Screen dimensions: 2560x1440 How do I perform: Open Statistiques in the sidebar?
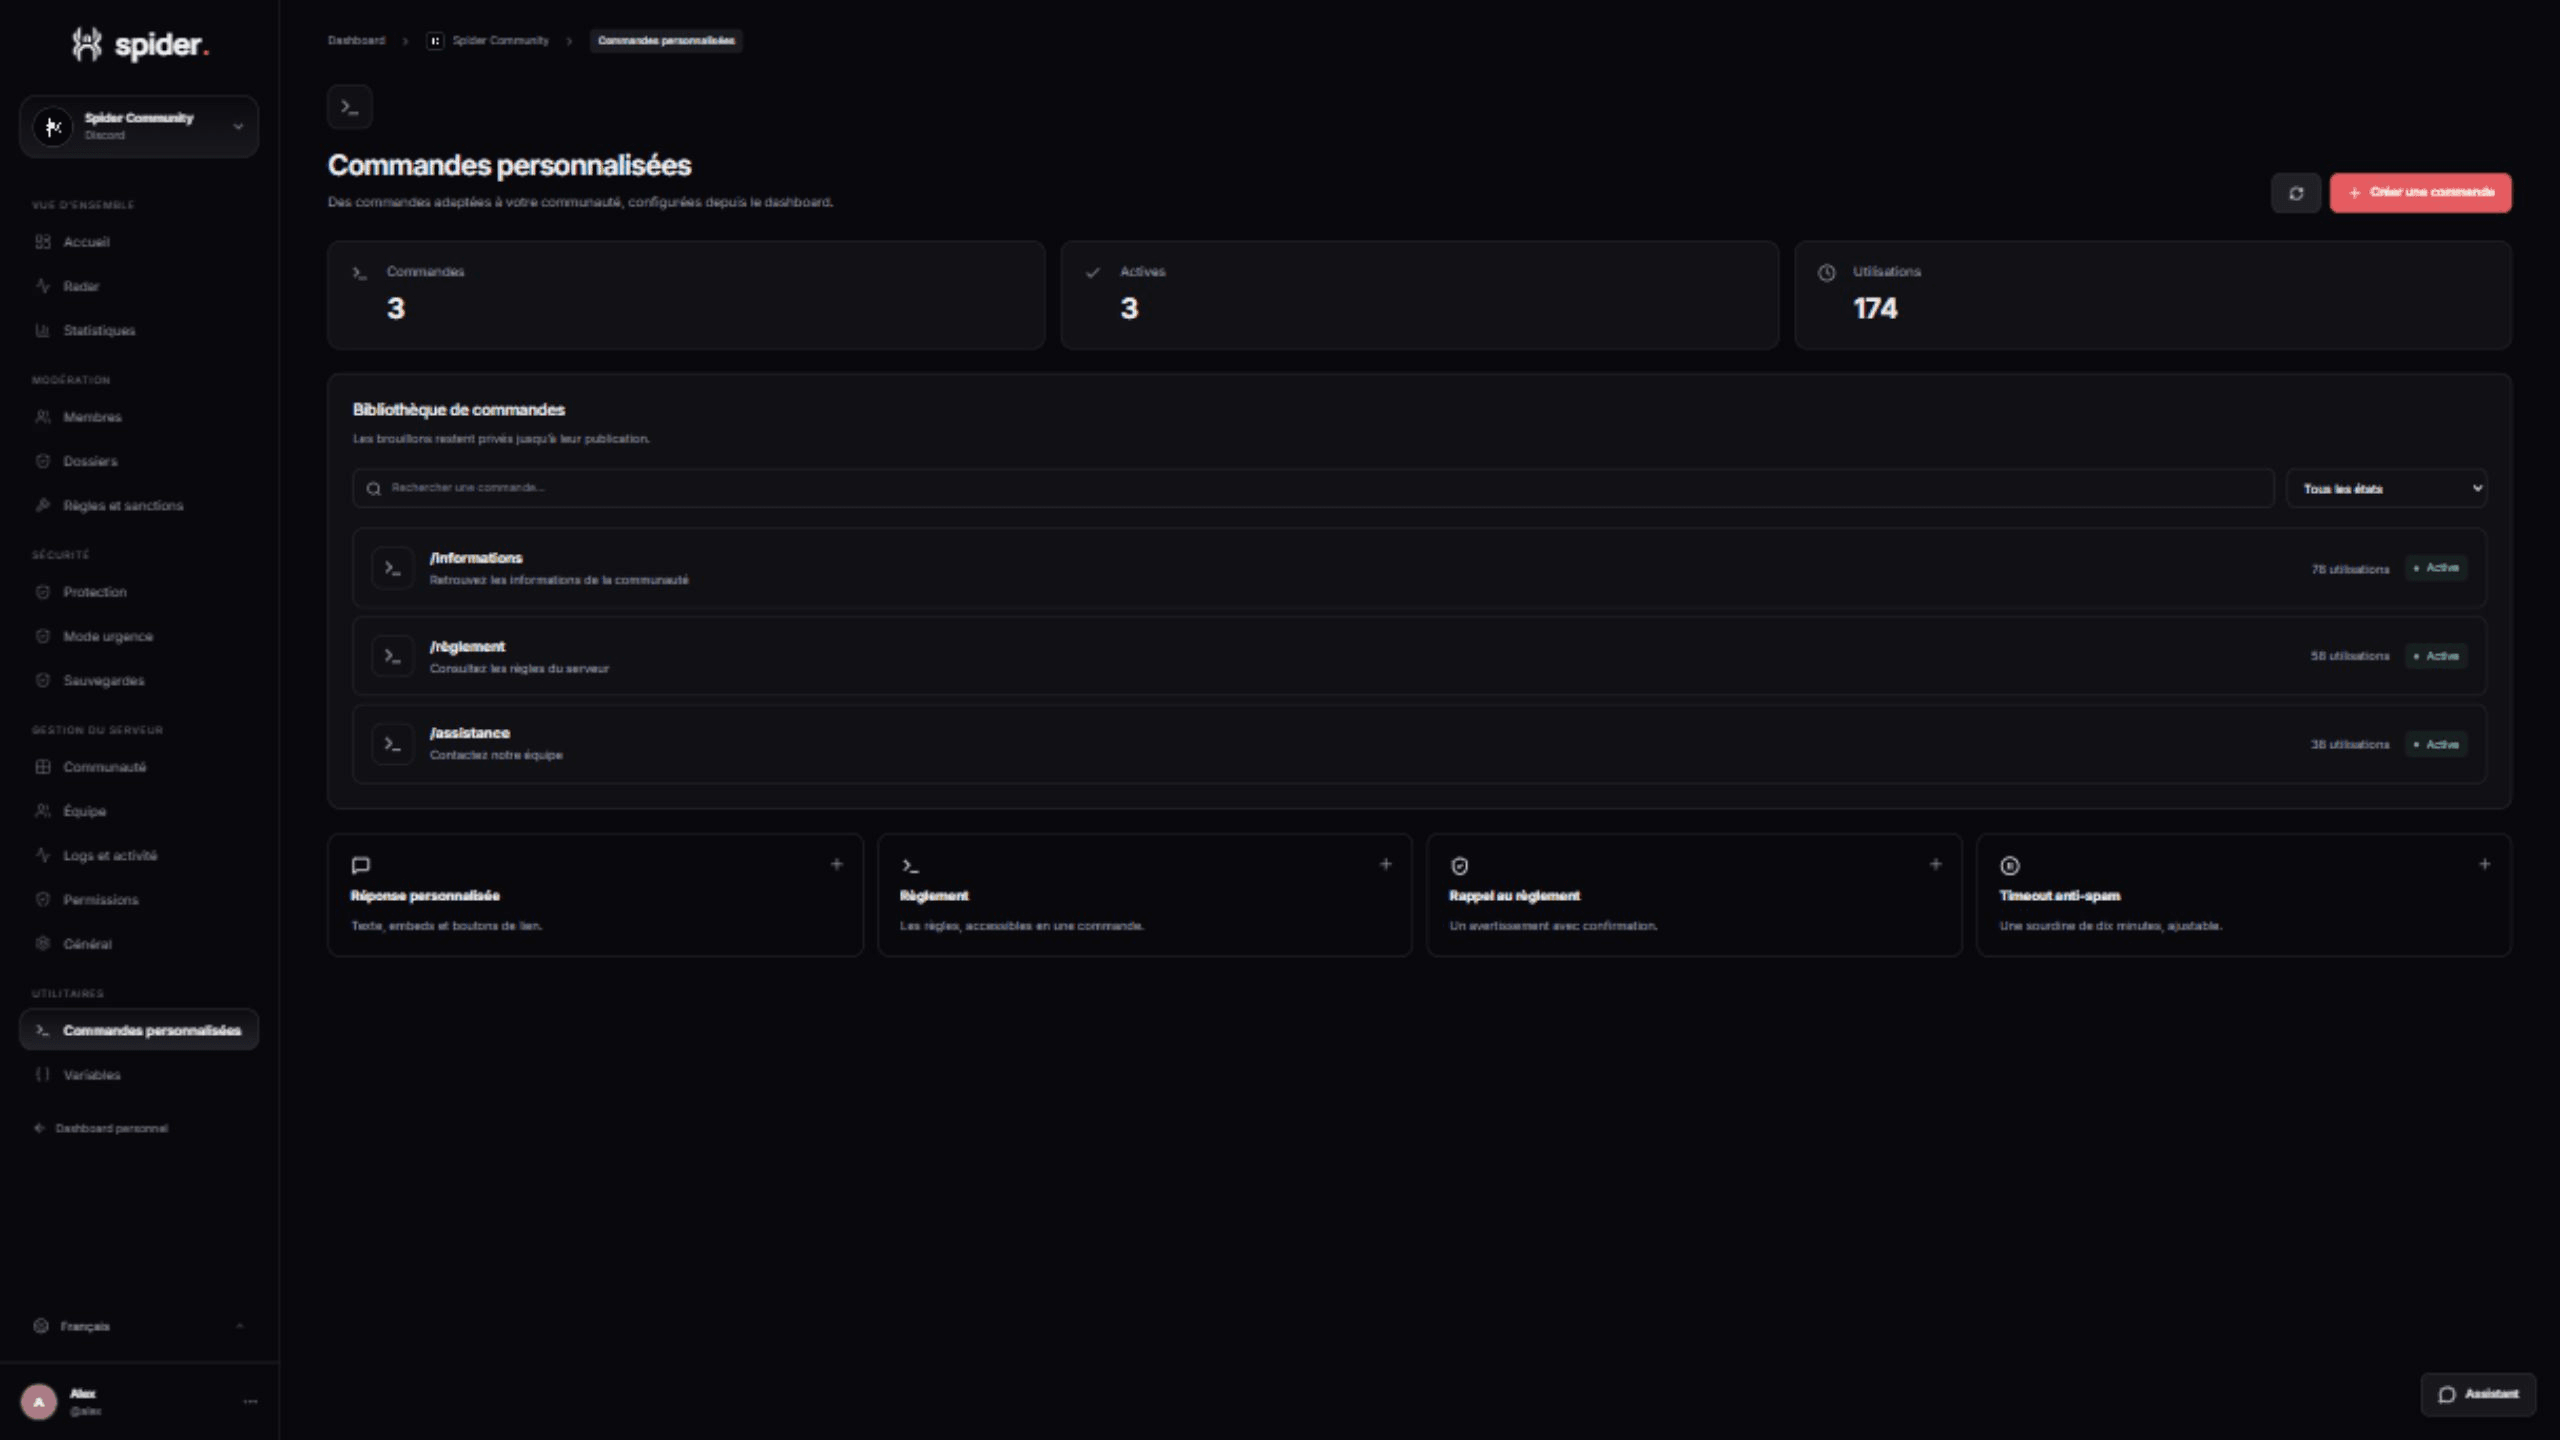[139, 330]
